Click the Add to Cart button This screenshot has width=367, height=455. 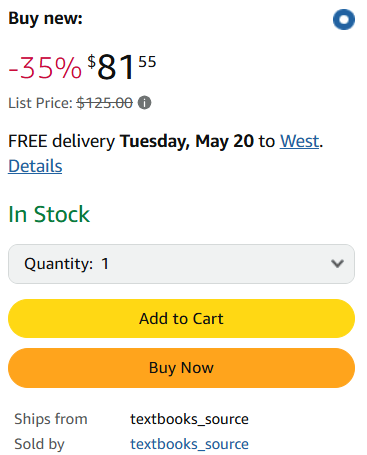[x=181, y=319]
